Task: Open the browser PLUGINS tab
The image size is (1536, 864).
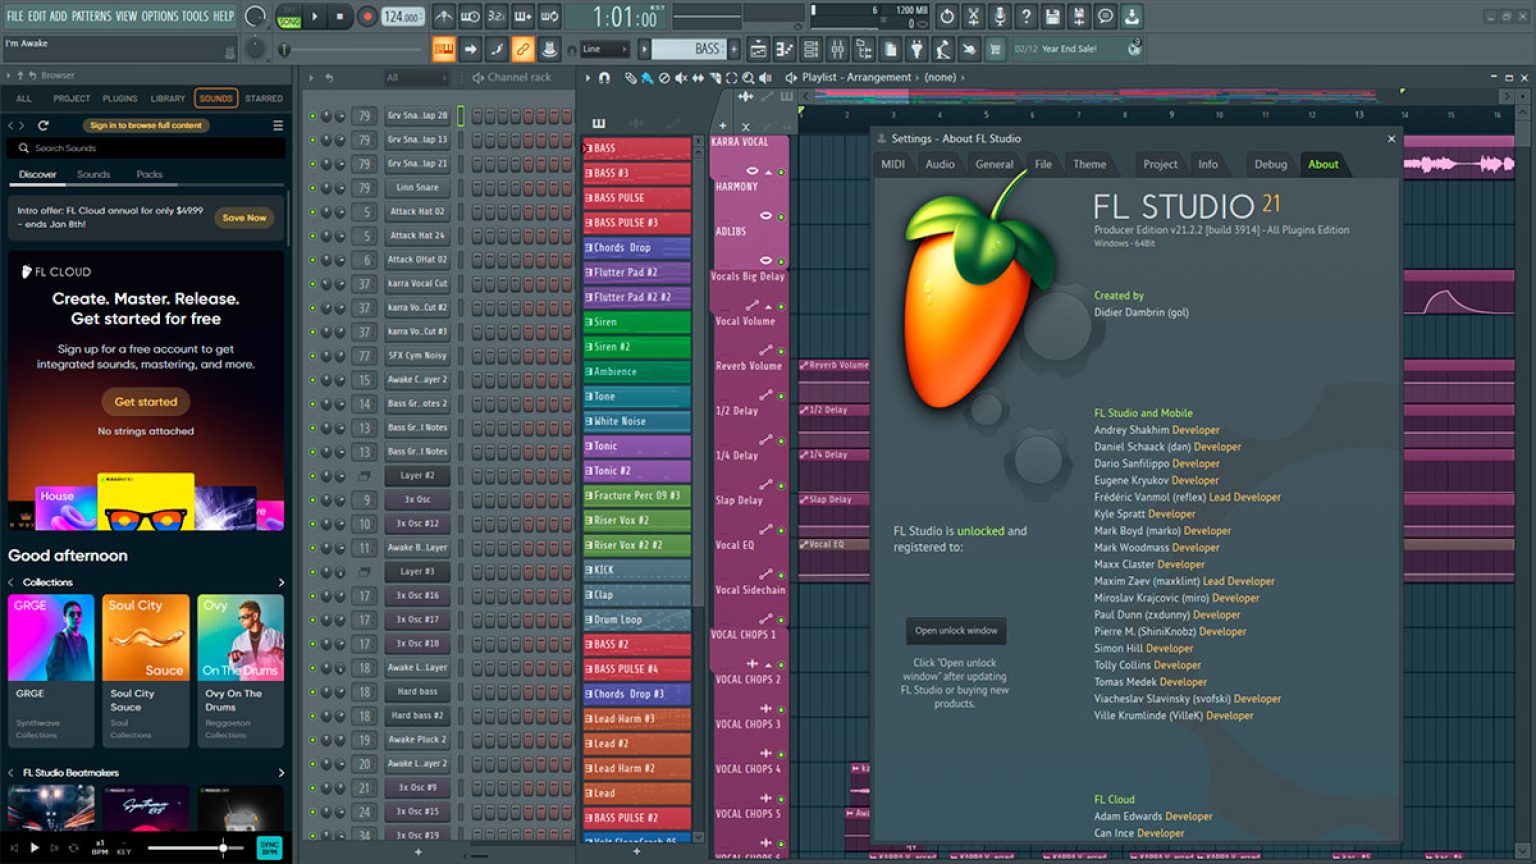Action: tap(120, 98)
